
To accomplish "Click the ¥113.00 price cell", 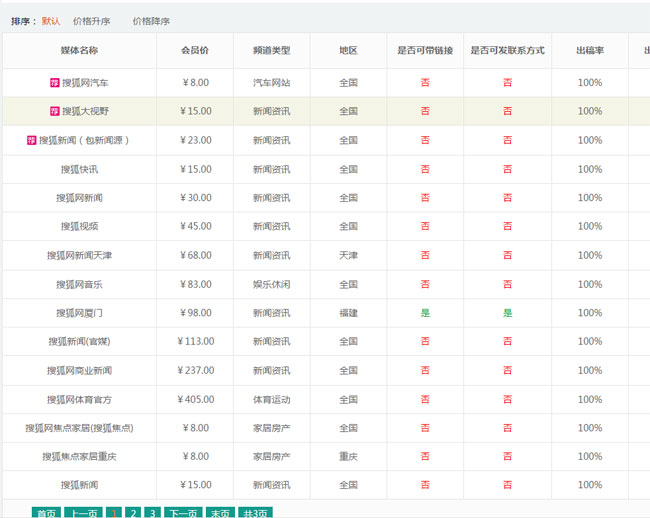I will coord(196,341).
